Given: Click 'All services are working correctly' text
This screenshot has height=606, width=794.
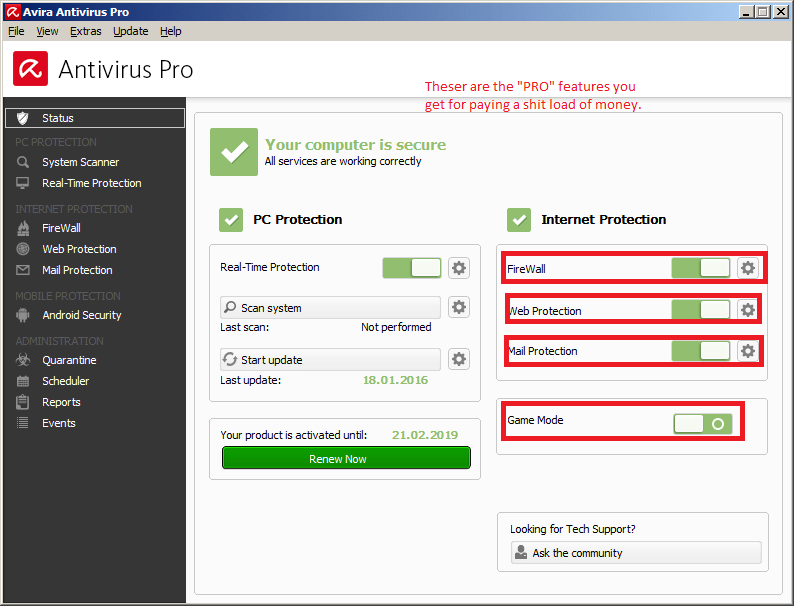Looking at the screenshot, I should tap(343, 161).
